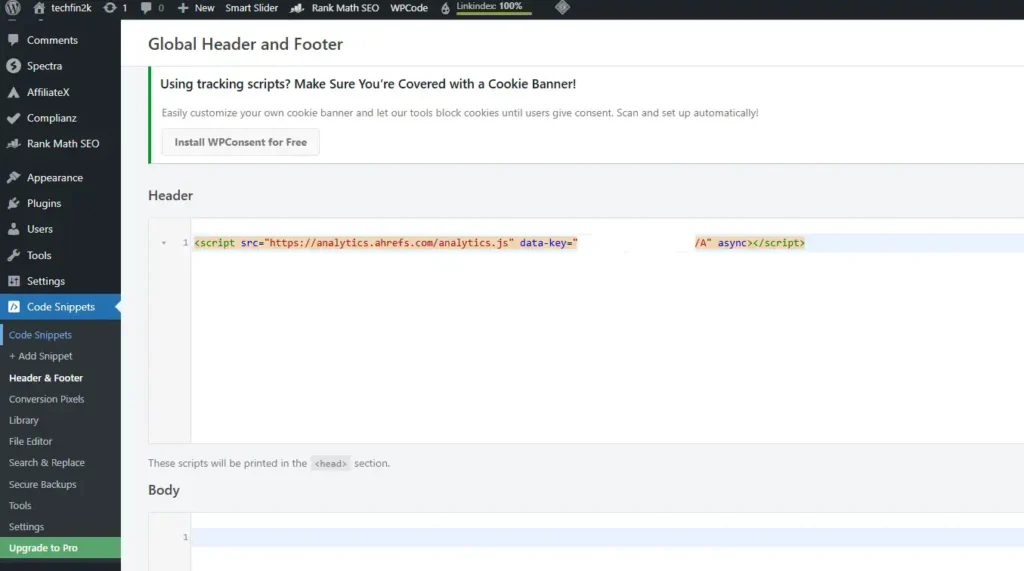
Task: Click the Appearance paintbrush icon
Action: [14, 178]
